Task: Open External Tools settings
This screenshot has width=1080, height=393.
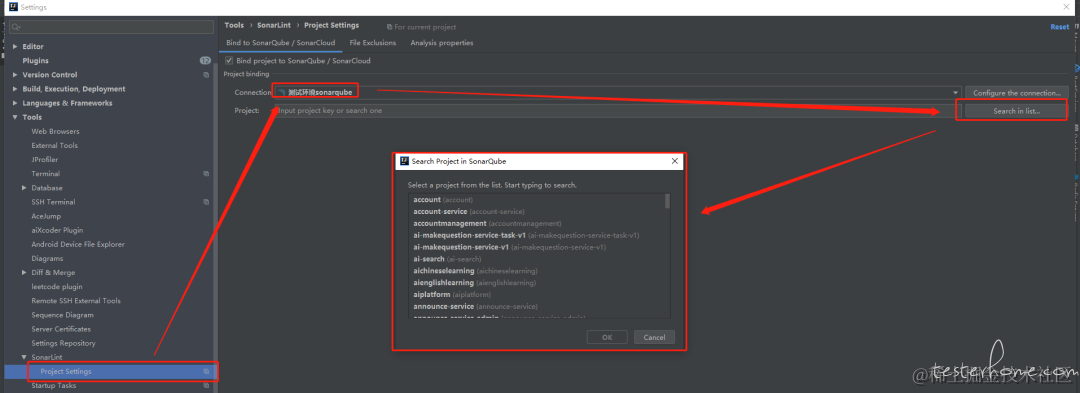Action: 54,146
